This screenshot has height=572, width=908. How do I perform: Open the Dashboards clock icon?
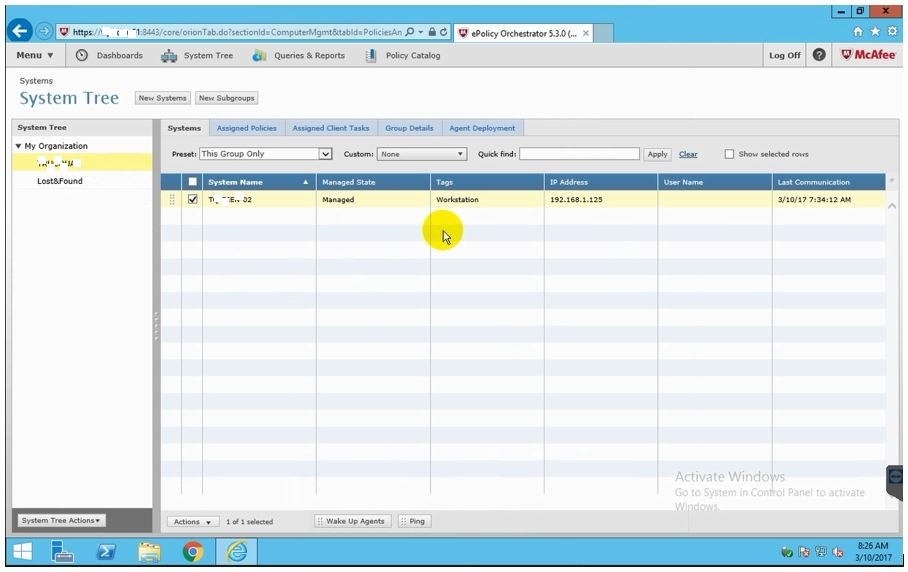click(x=82, y=56)
